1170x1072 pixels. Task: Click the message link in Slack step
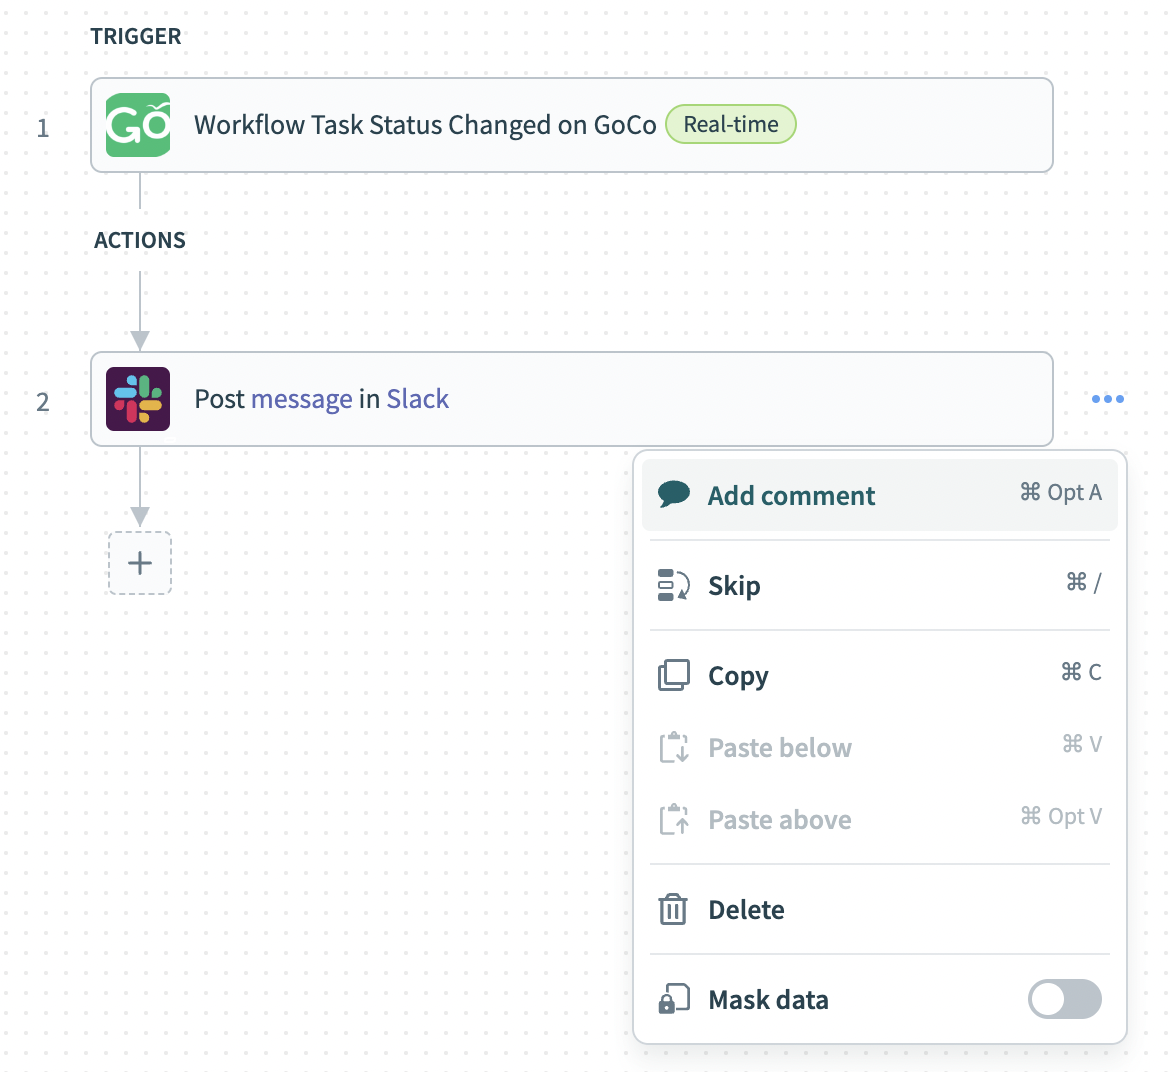[x=301, y=399]
